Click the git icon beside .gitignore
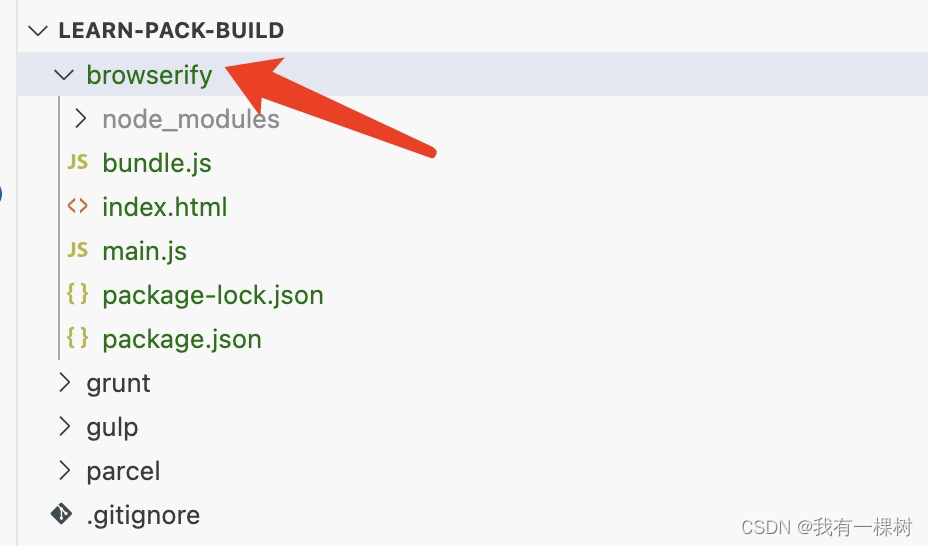 point(62,514)
